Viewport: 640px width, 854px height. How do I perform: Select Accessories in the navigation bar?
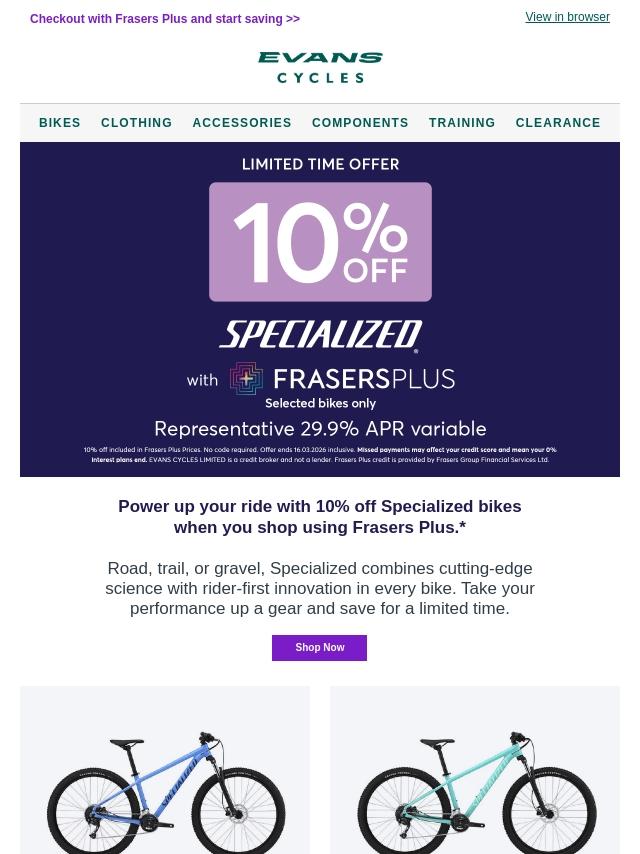point(242,123)
